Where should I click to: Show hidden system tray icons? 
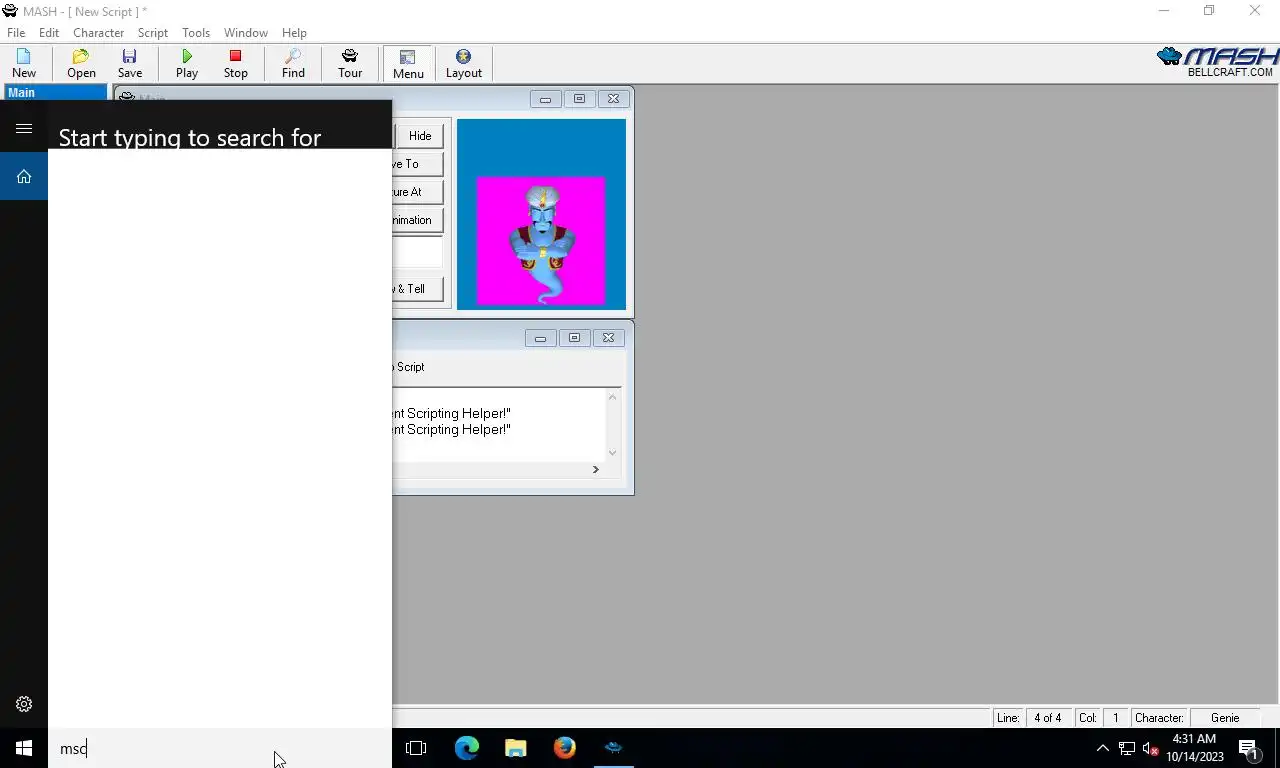[1102, 748]
